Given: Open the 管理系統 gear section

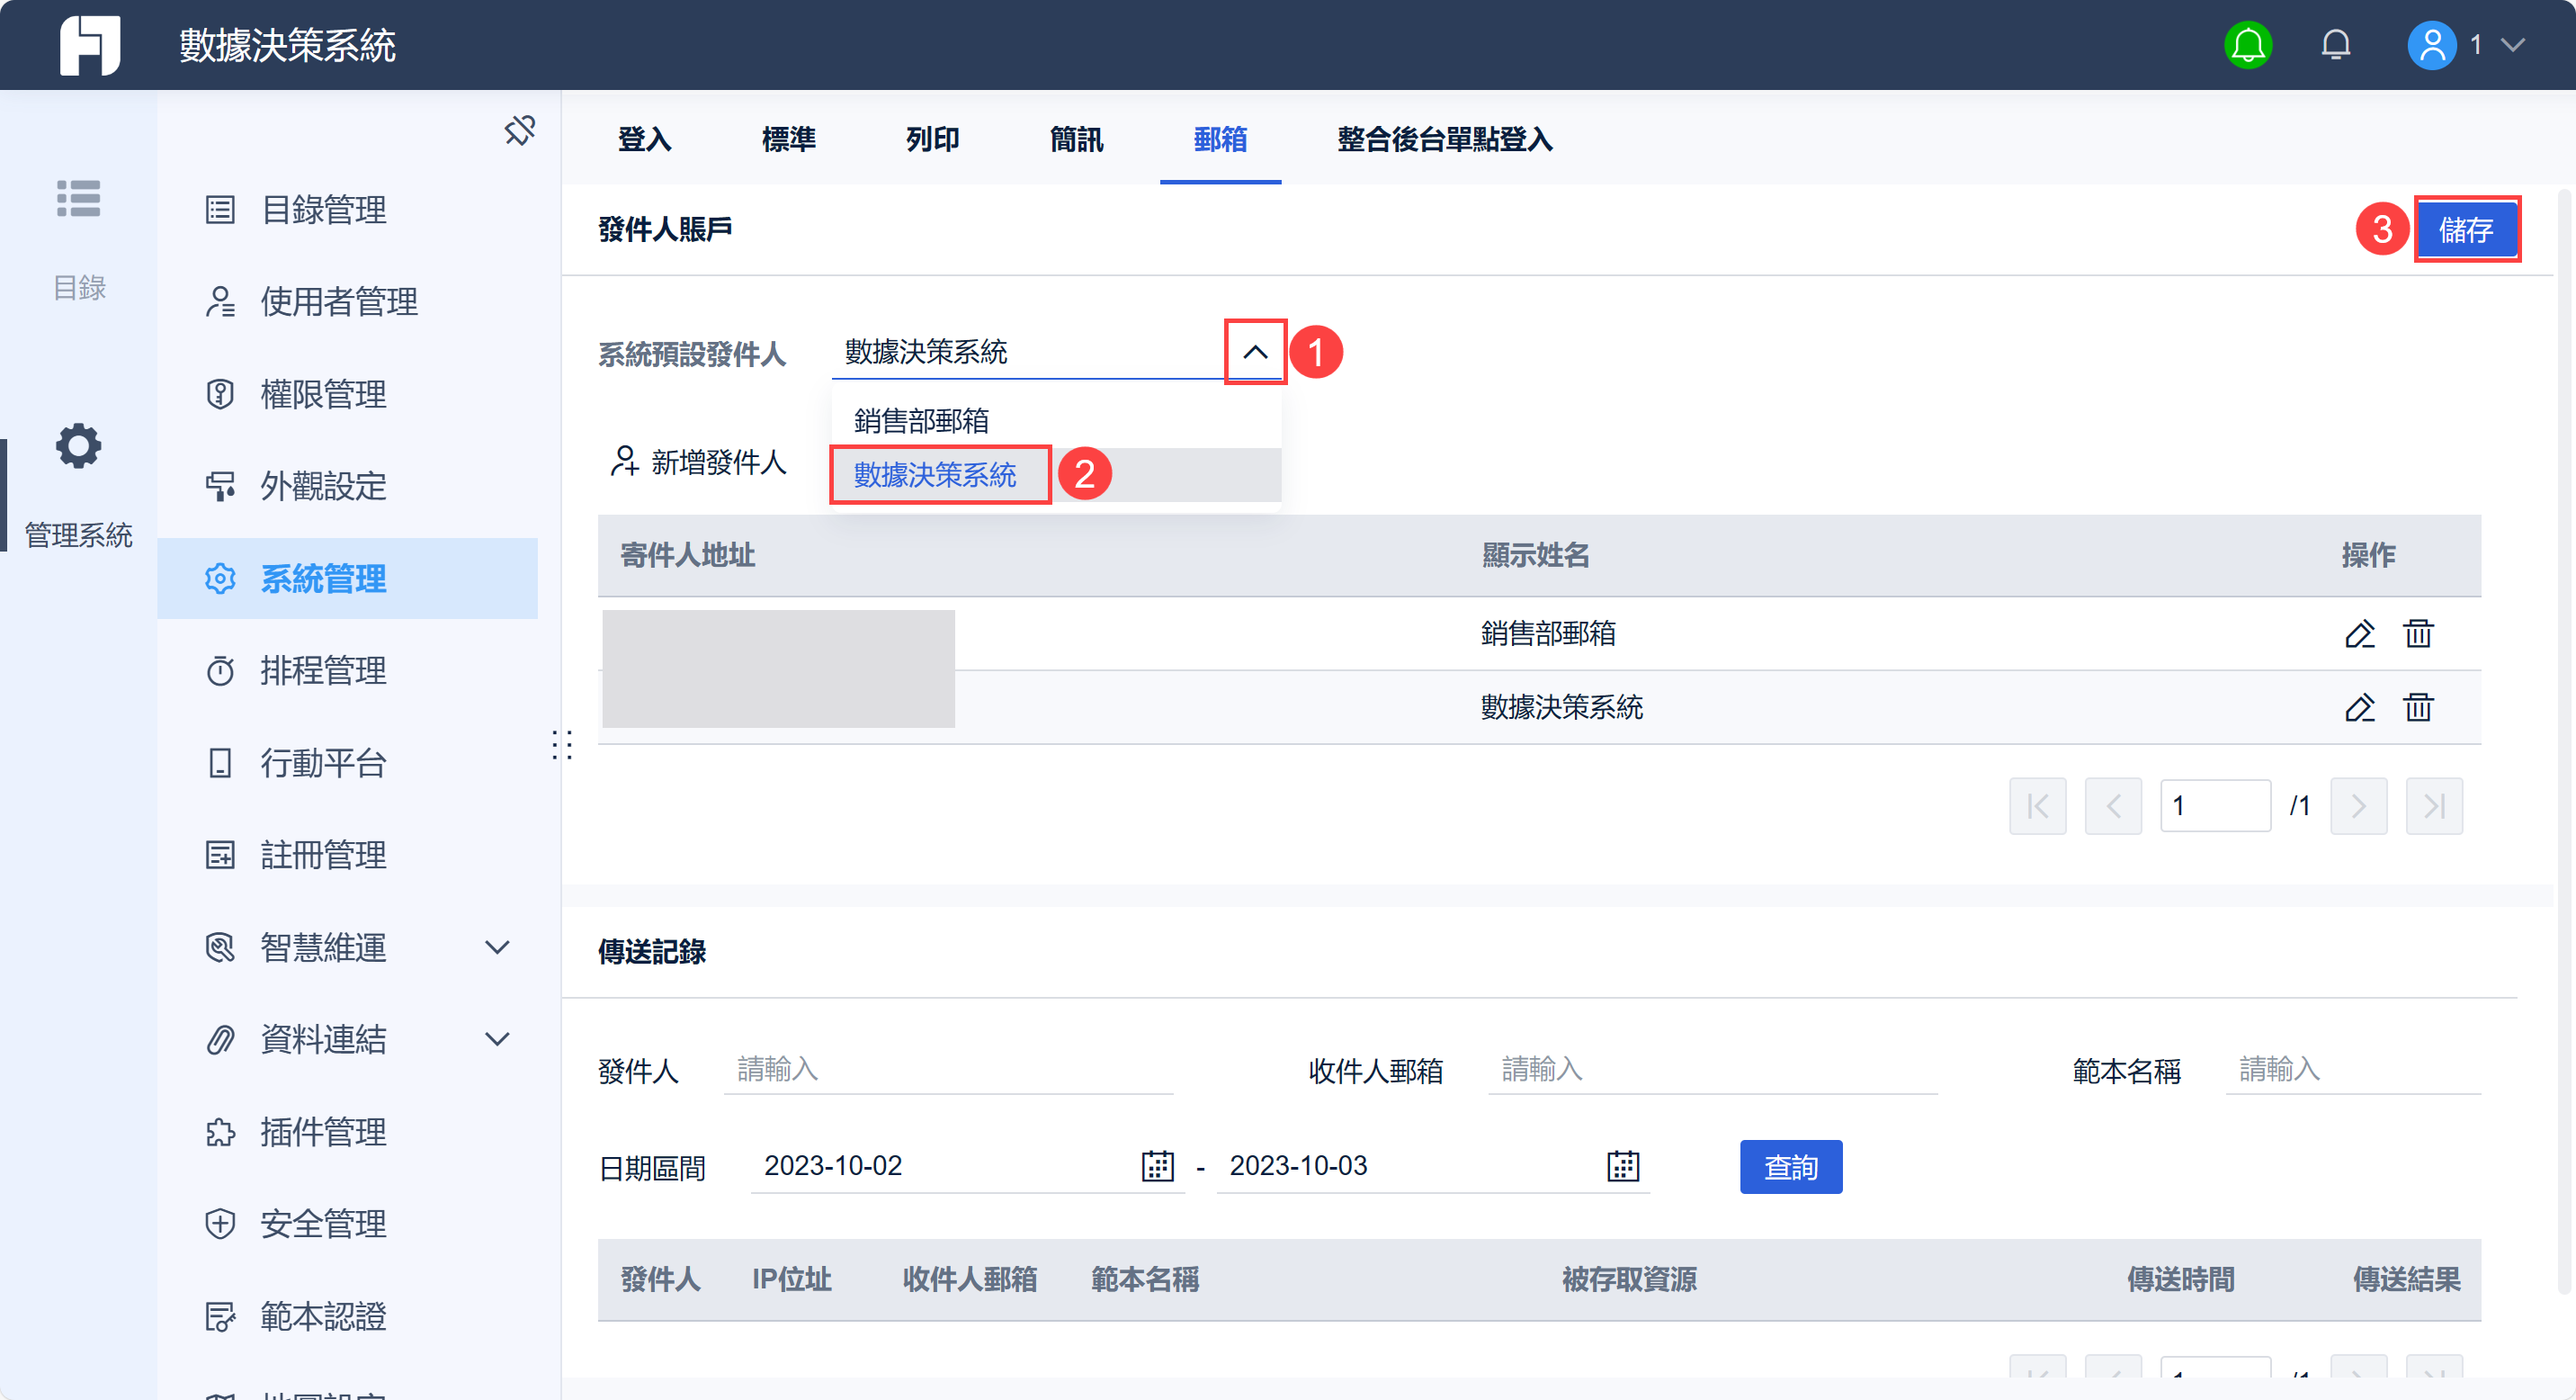Looking at the screenshot, I should click(78, 447).
